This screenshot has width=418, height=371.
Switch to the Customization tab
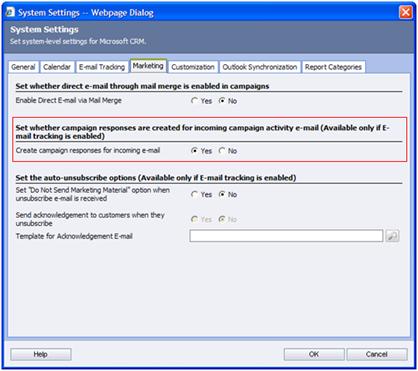point(193,67)
